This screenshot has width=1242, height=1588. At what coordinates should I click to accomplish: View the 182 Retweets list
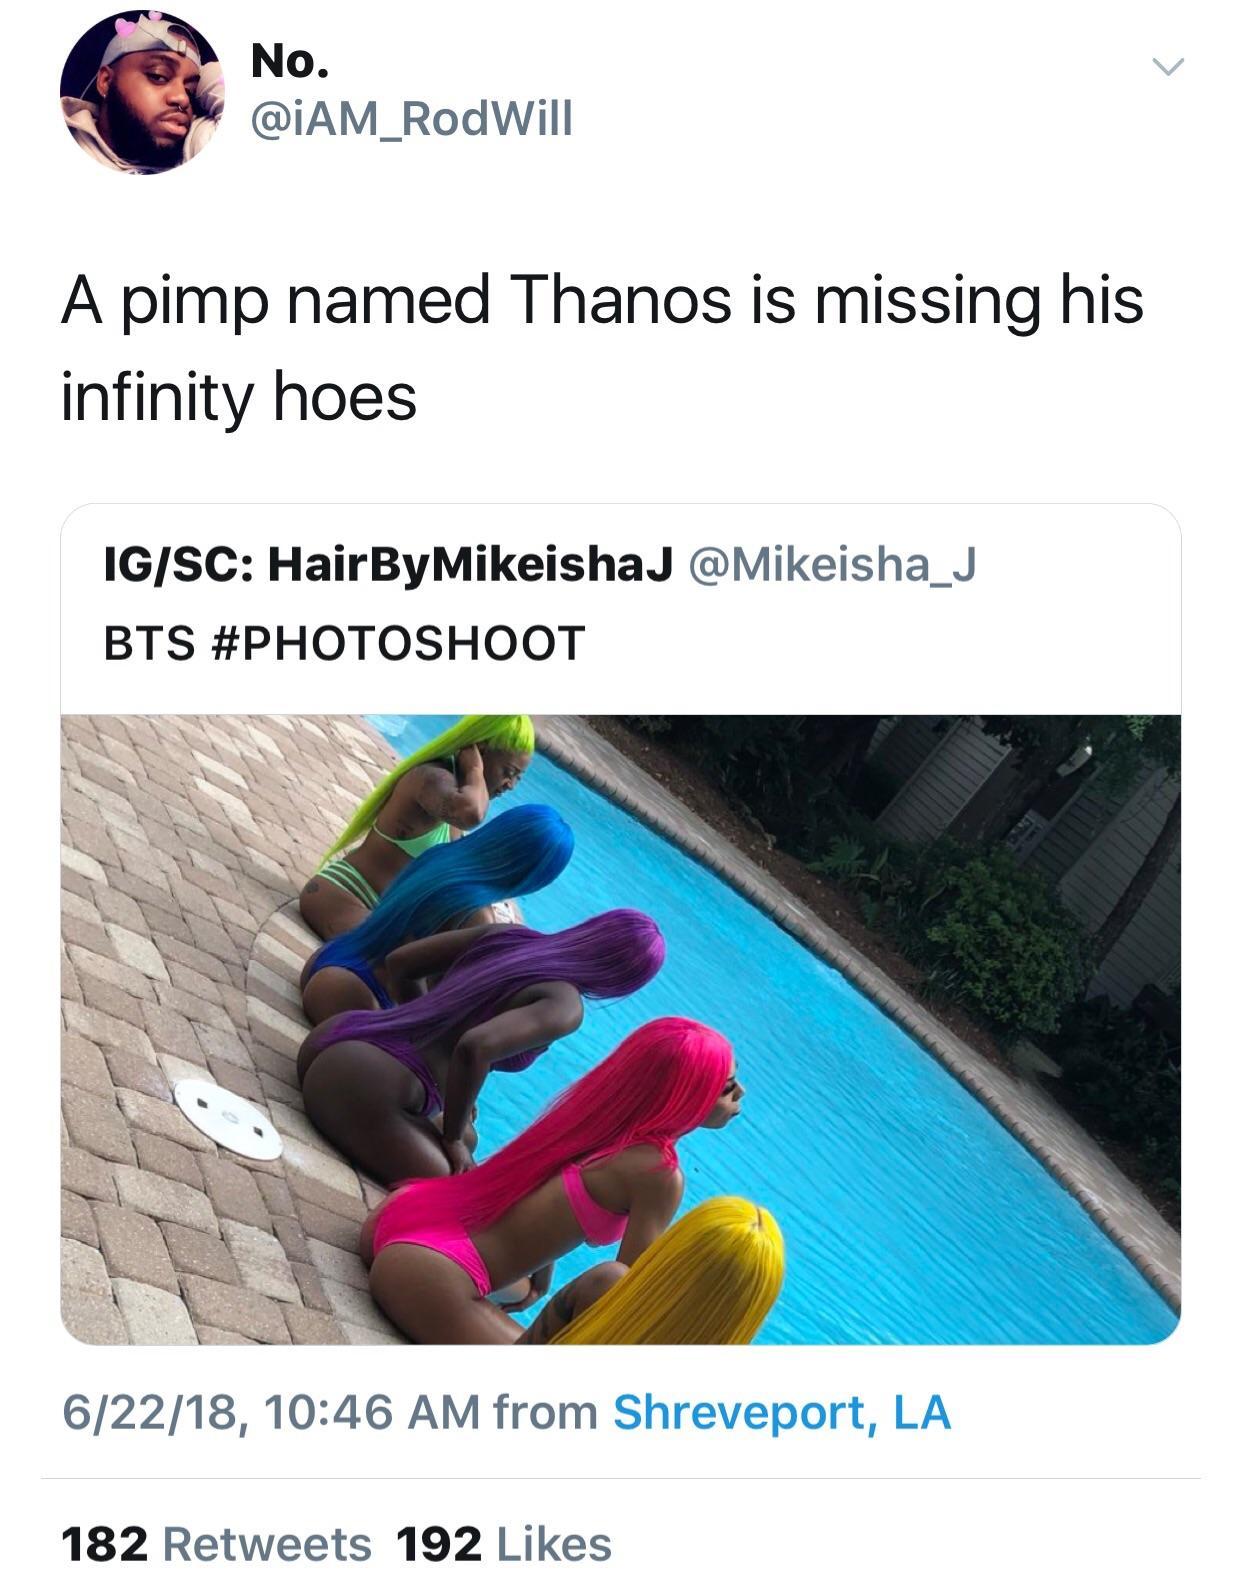click(216, 1543)
